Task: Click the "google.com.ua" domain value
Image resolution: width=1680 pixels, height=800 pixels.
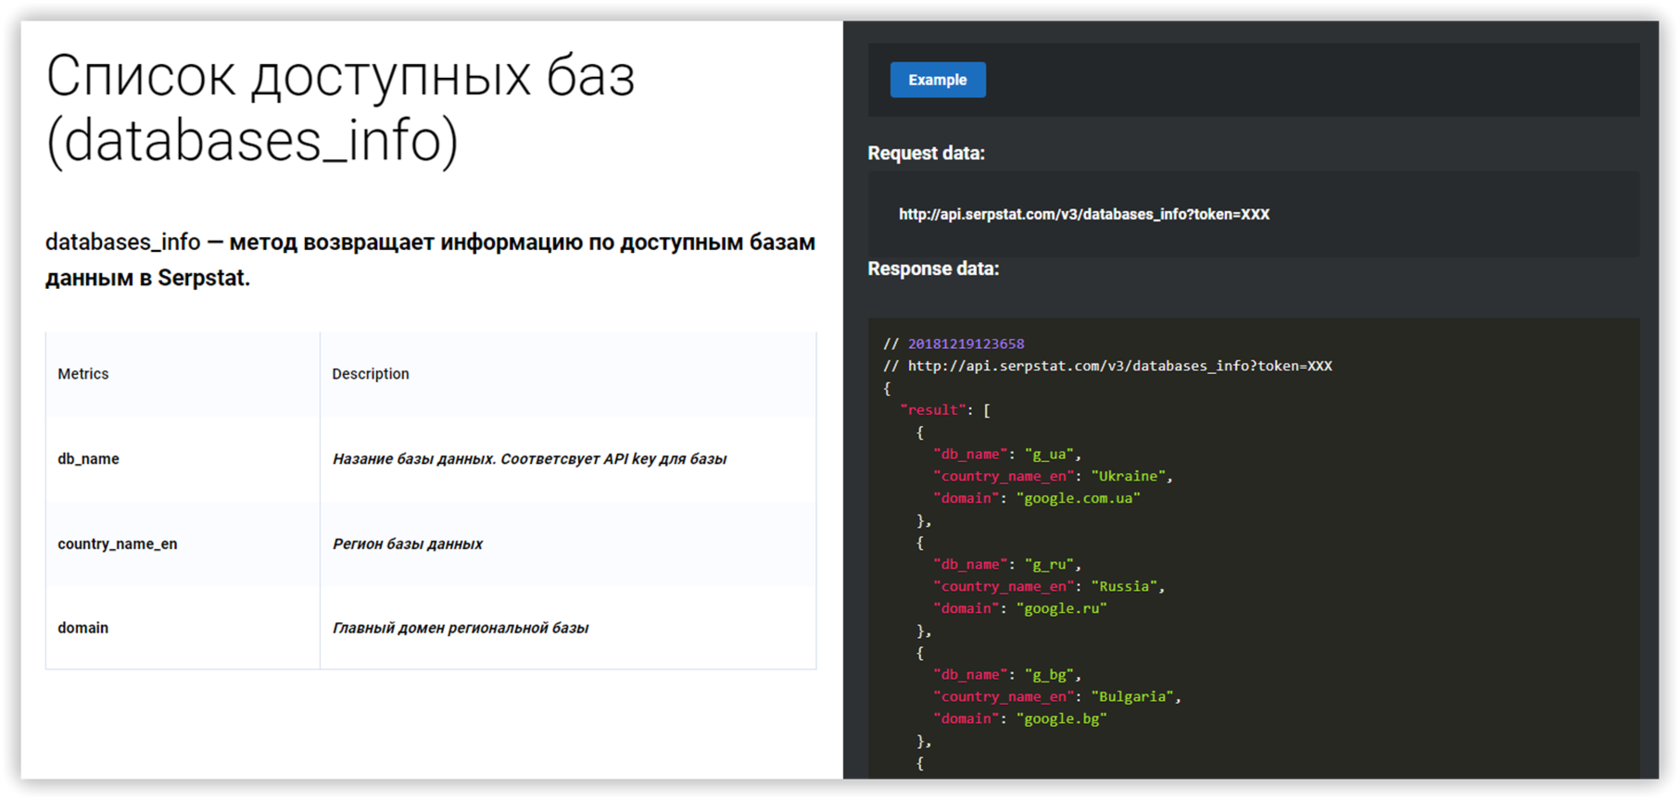Action: tap(1078, 498)
